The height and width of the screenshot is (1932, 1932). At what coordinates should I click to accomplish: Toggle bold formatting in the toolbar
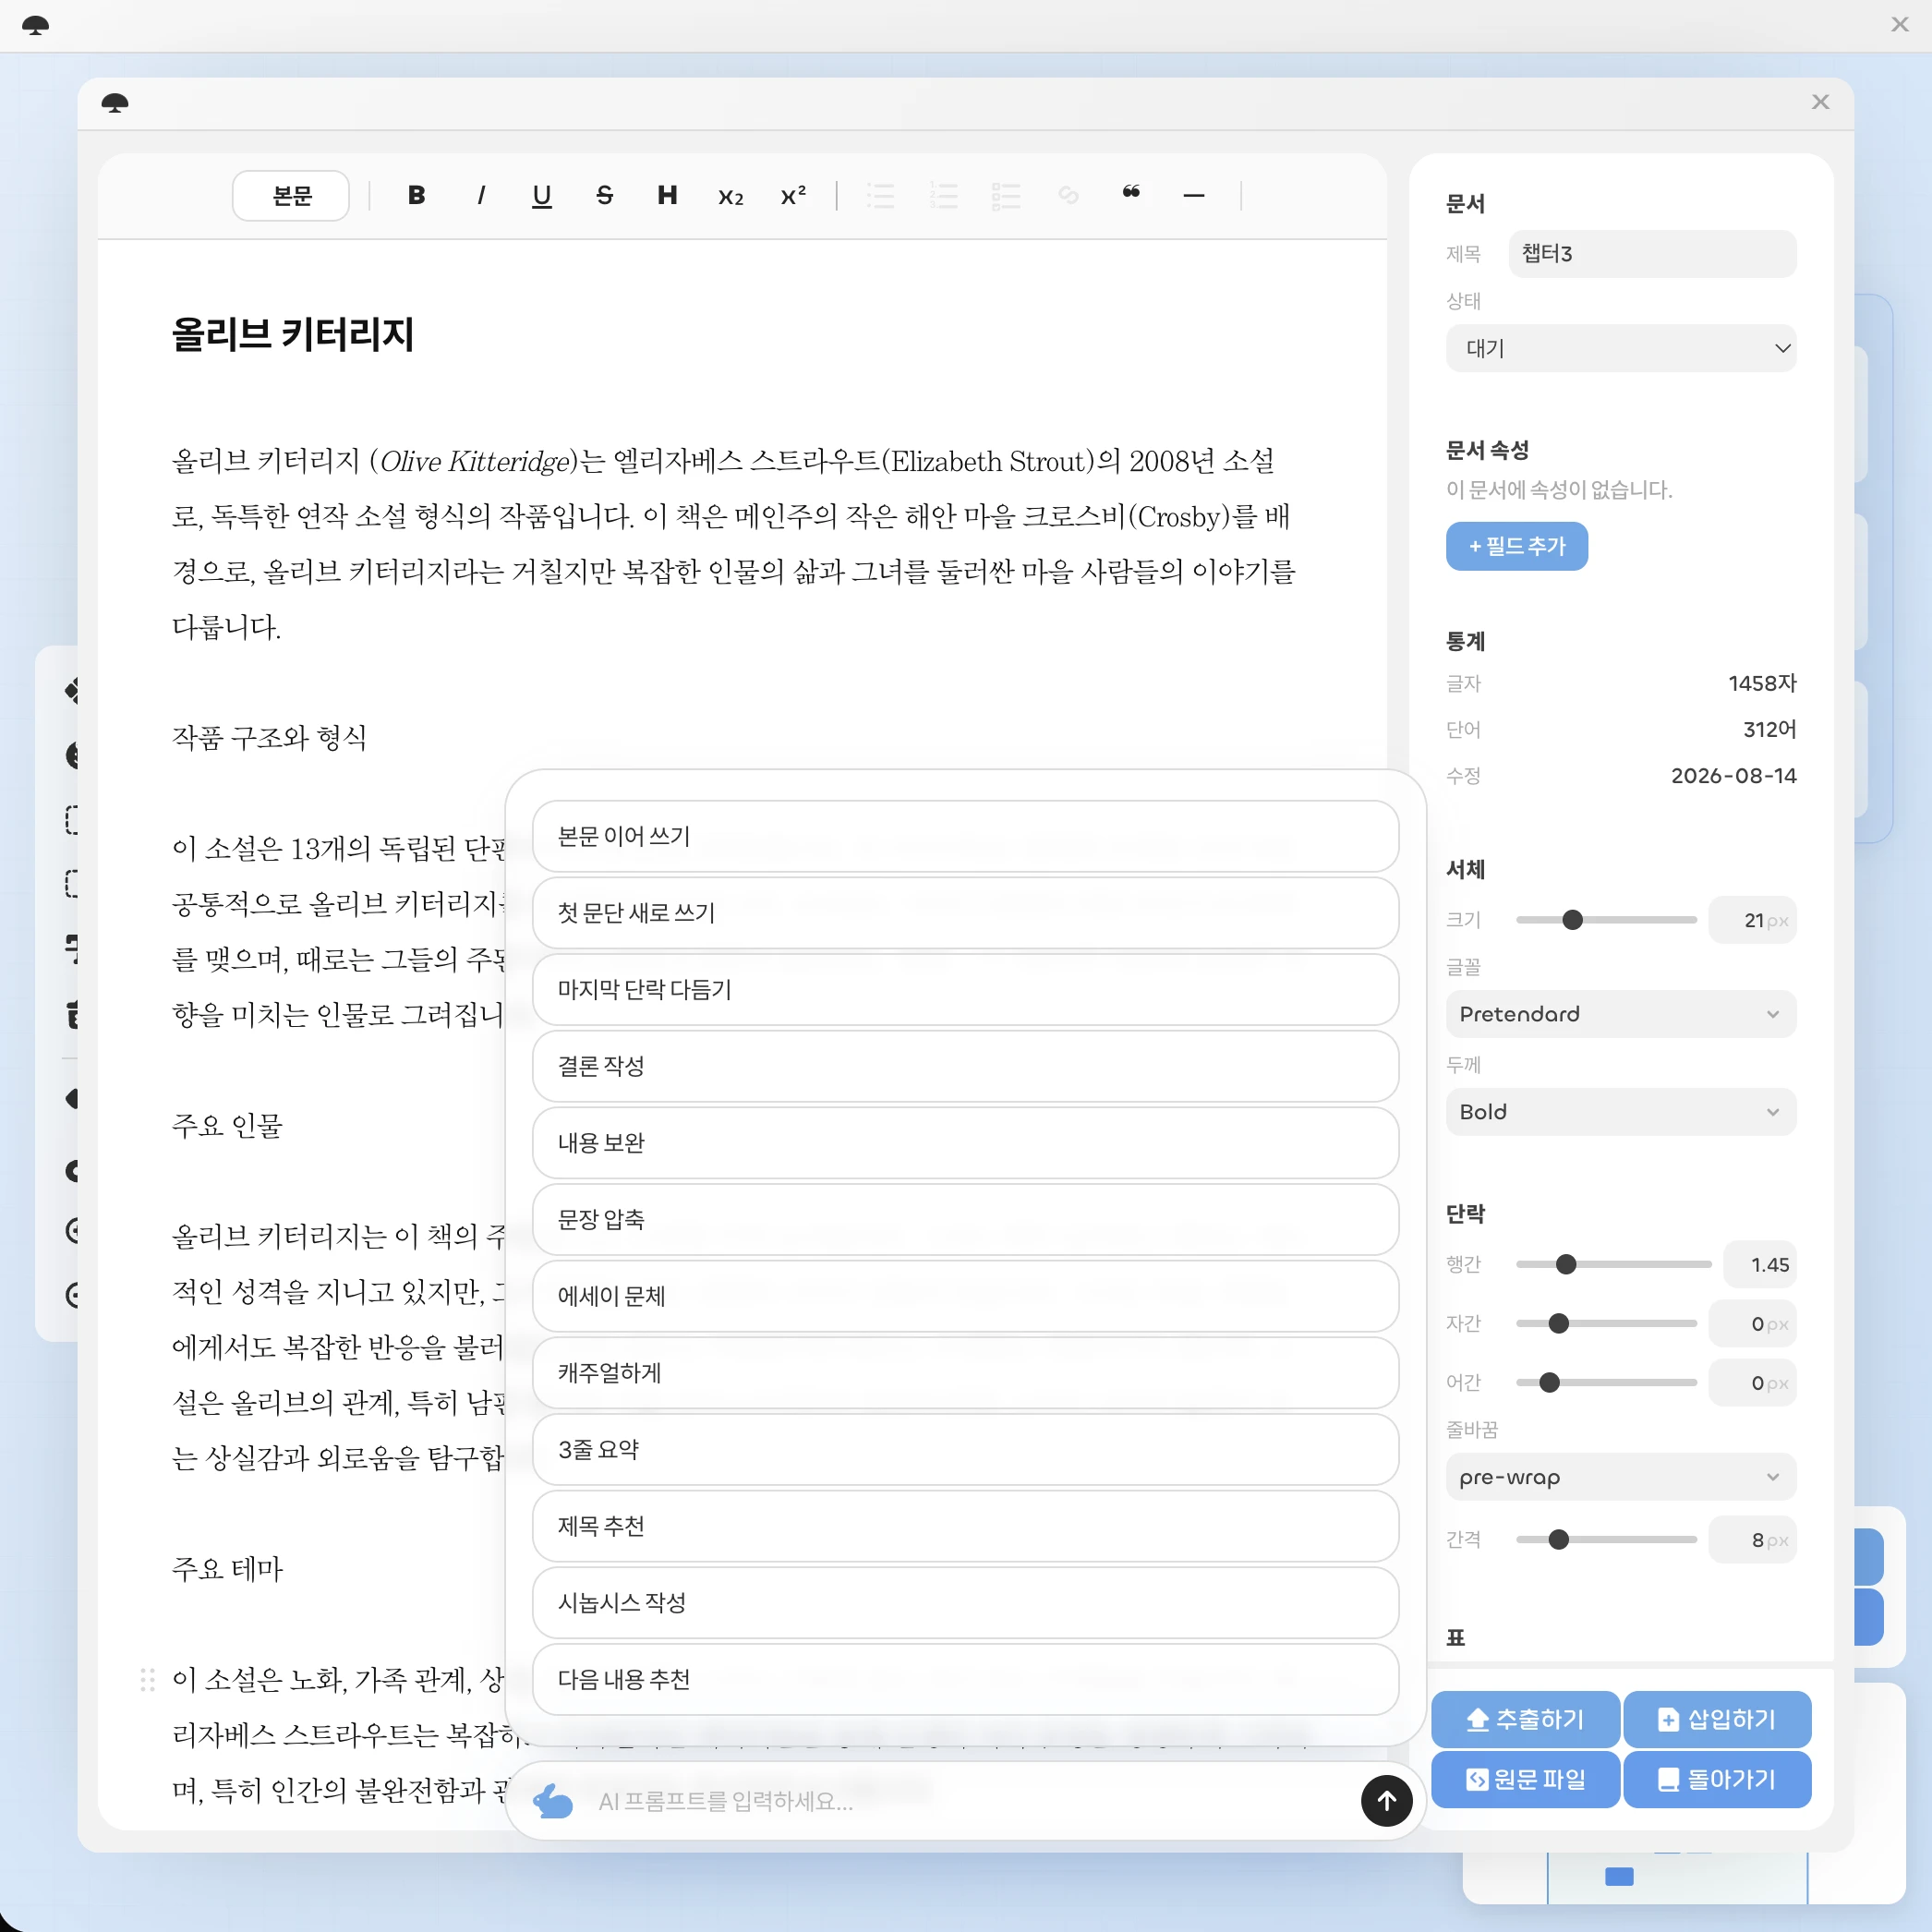pos(417,195)
